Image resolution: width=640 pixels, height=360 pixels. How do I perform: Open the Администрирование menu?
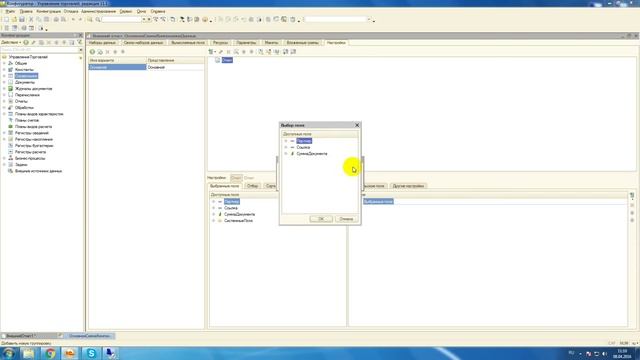[98, 11]
